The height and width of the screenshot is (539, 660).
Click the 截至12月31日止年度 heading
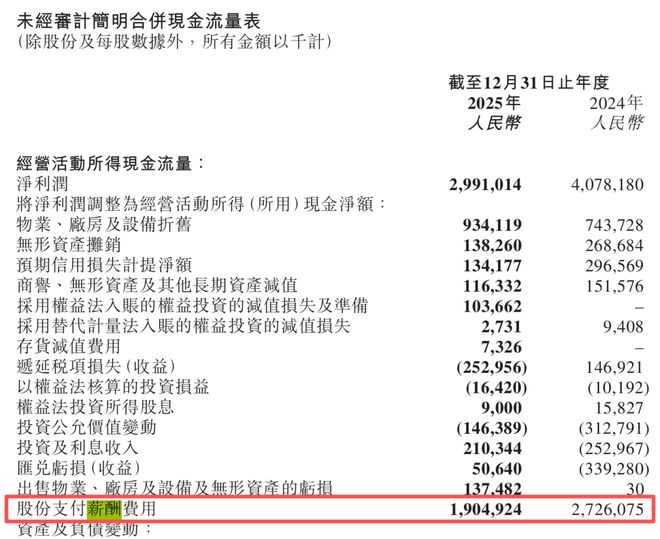[529, 82]
